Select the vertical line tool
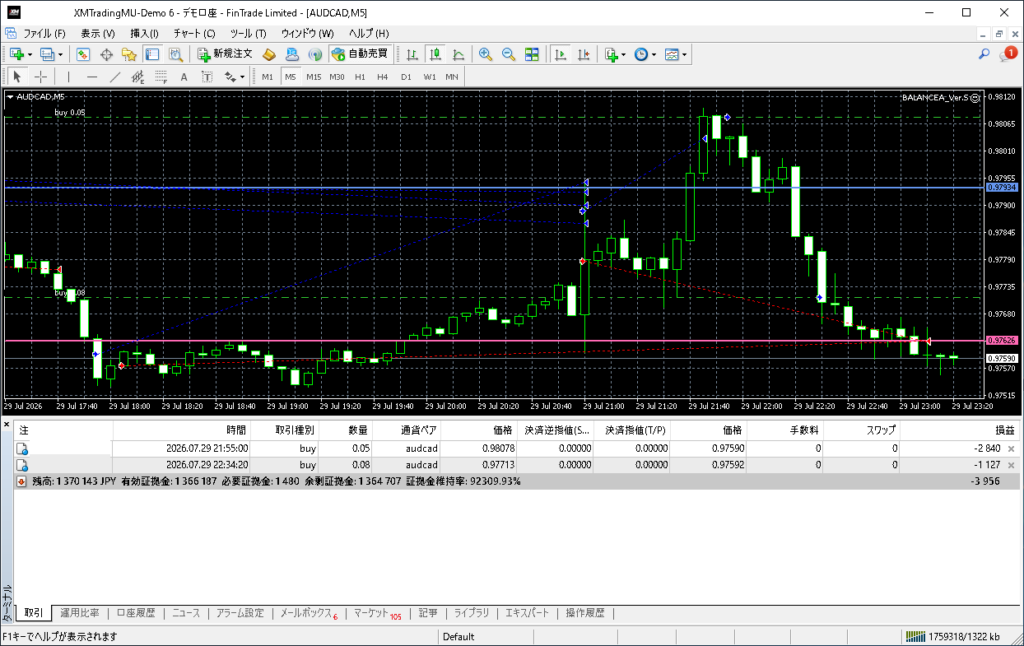 click(x=69, y=77)
